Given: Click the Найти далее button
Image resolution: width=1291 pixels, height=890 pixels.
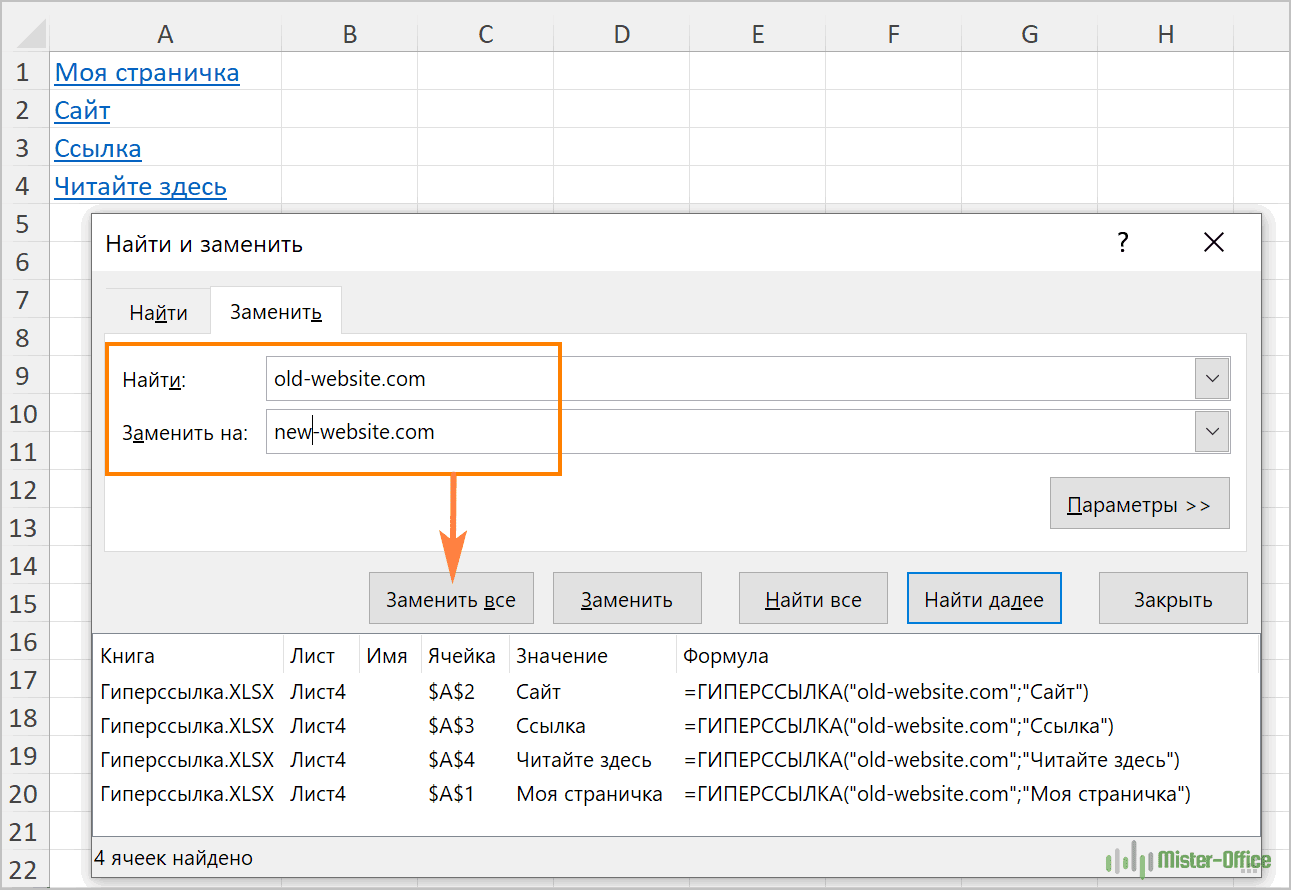Looking at the screenshot, I should tap(983, 600).
